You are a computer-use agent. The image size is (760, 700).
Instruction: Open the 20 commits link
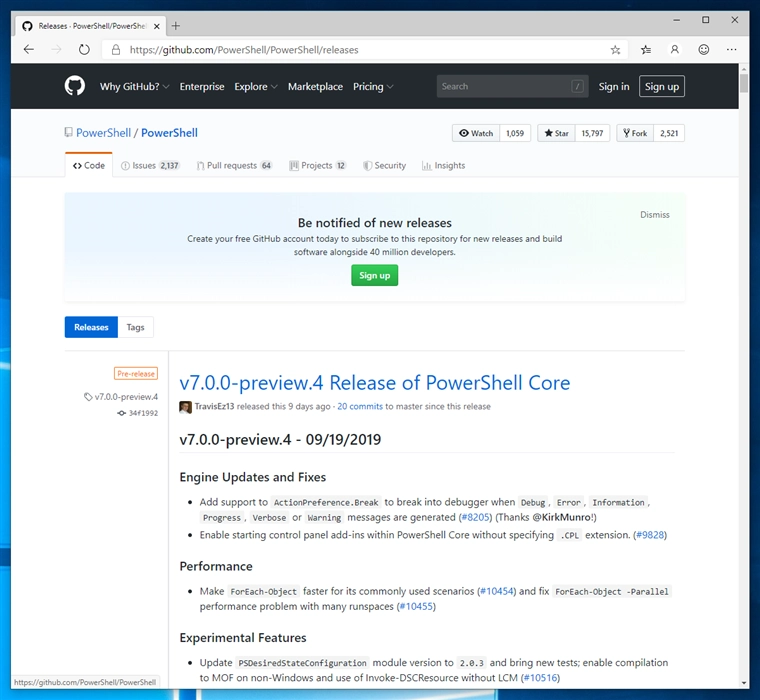360,406
